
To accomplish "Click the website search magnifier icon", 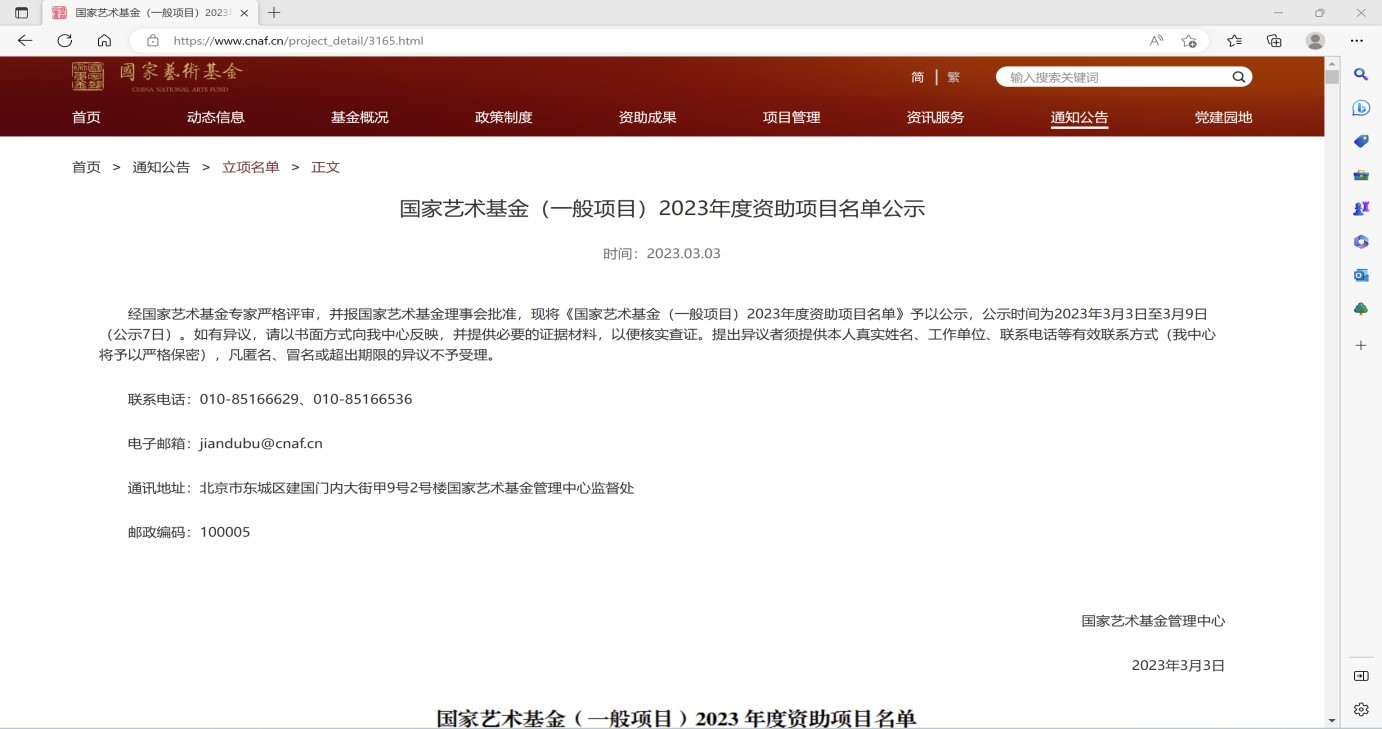I will point(1238,77).
